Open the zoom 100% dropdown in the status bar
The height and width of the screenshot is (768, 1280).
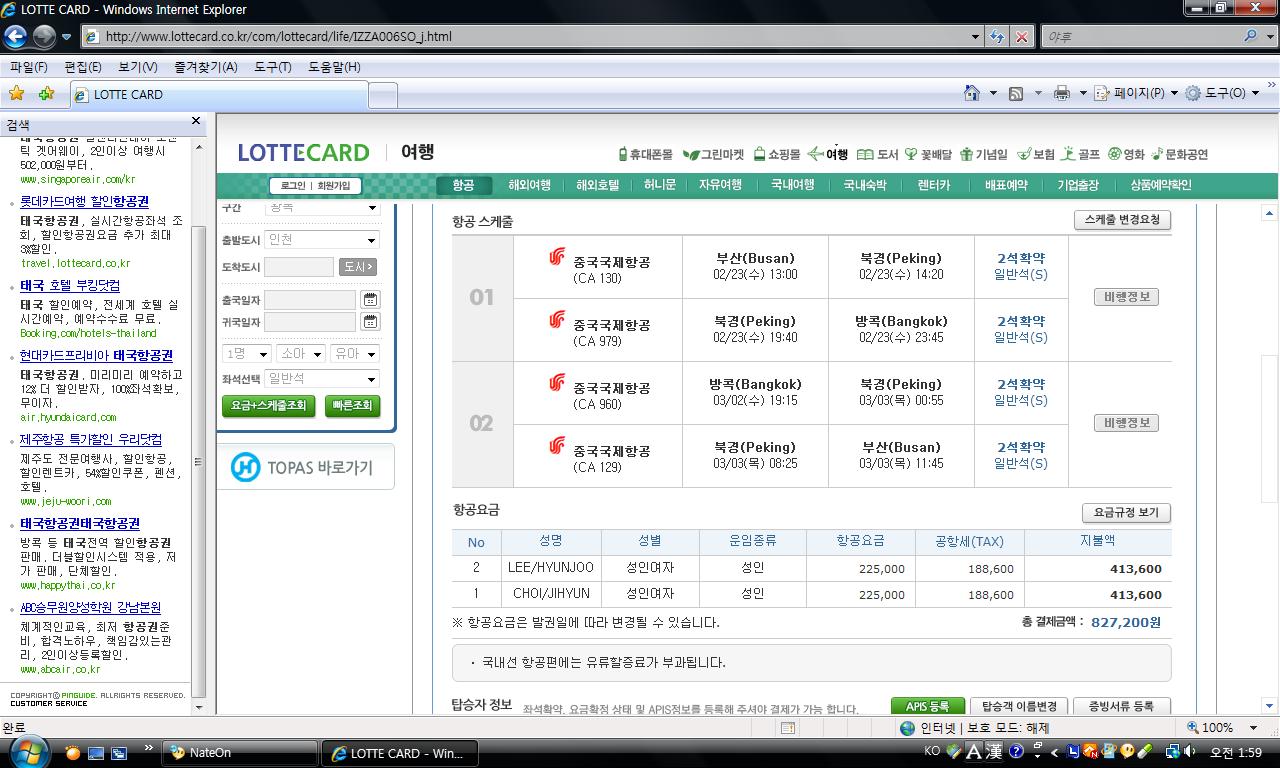point(1252,728)
